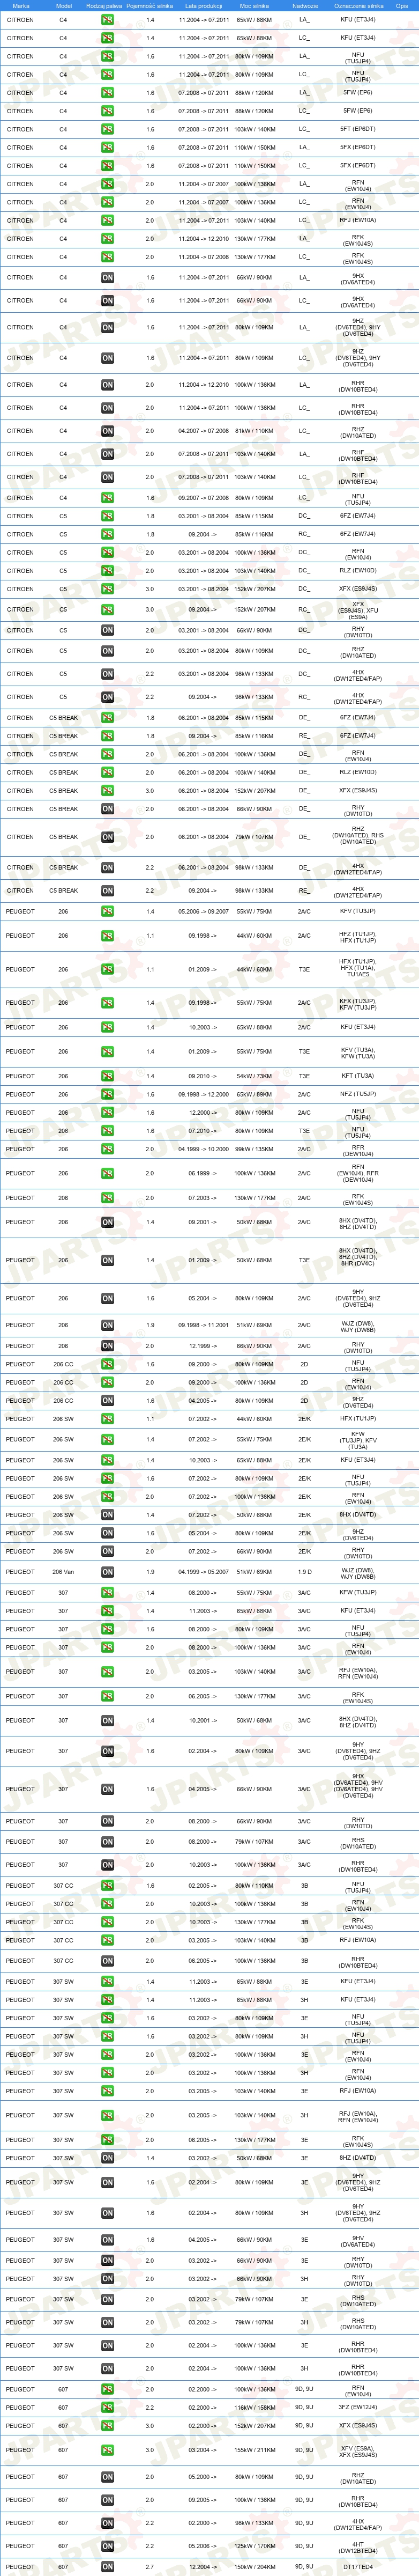Click diesel ON icon in Peugeot 607 DT17TED4 row

pyautogui.click(x=107, y=2566)
